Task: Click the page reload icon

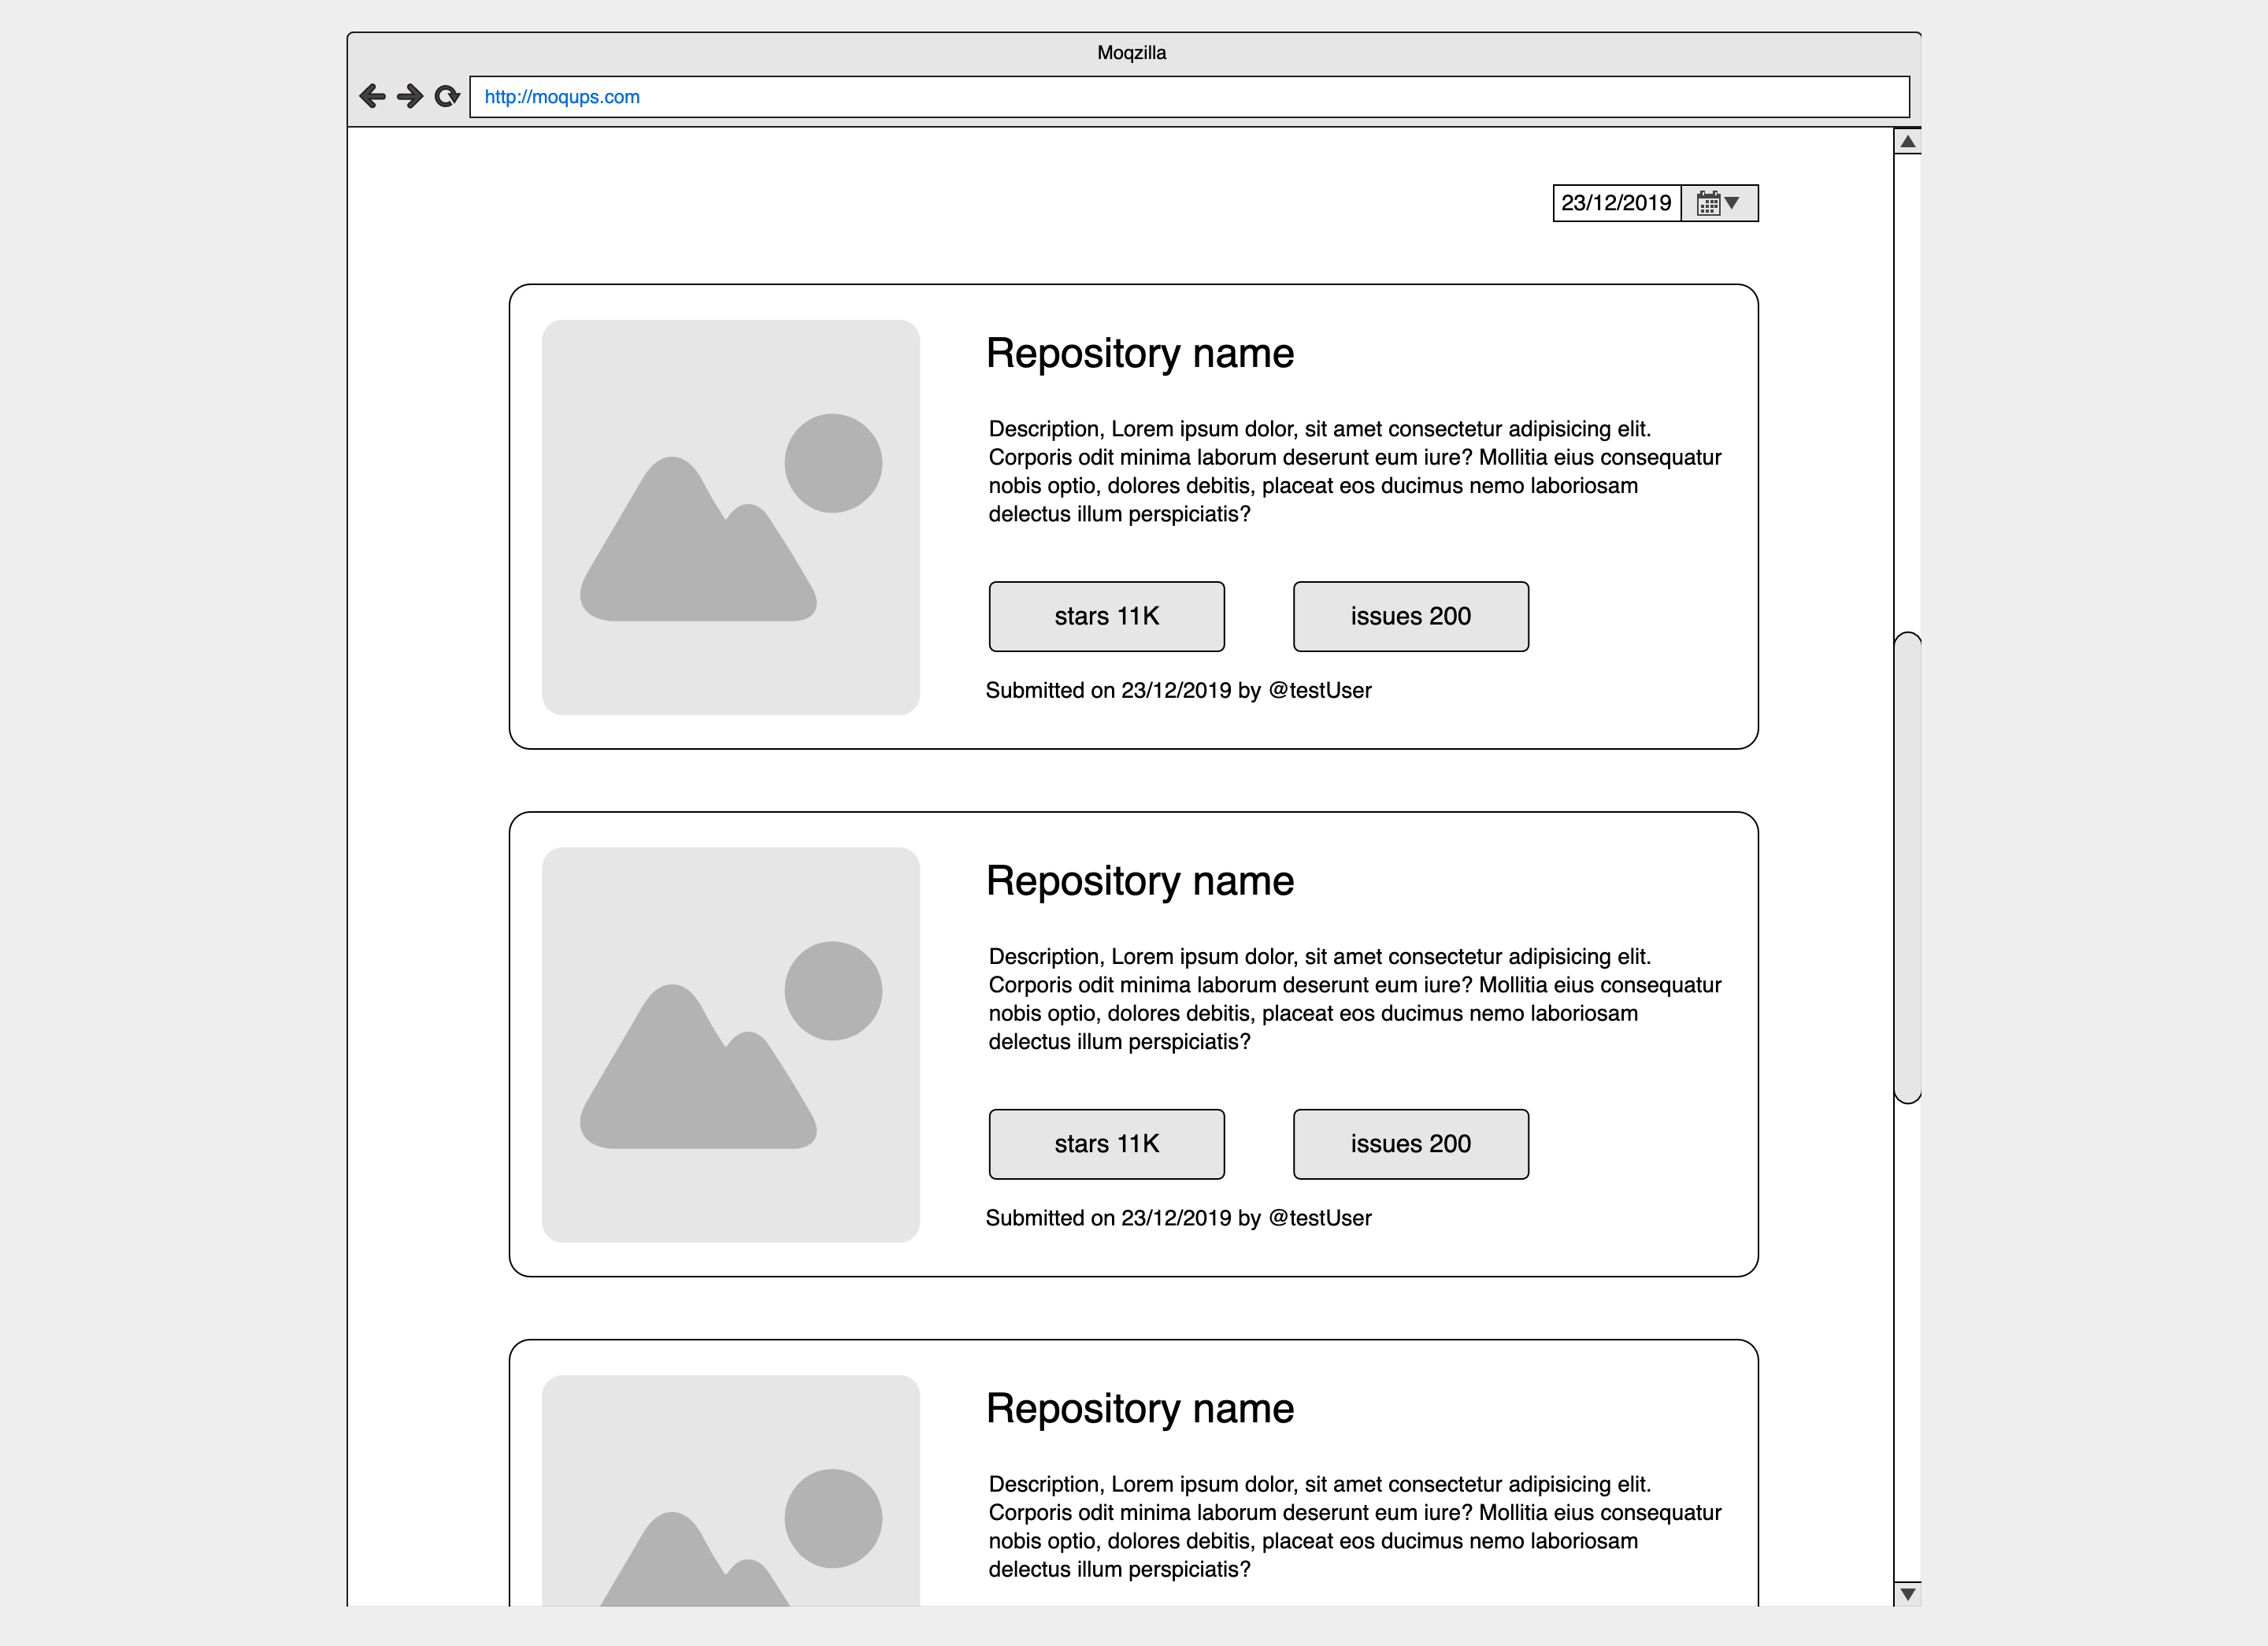Action: [x=447, y=96]
